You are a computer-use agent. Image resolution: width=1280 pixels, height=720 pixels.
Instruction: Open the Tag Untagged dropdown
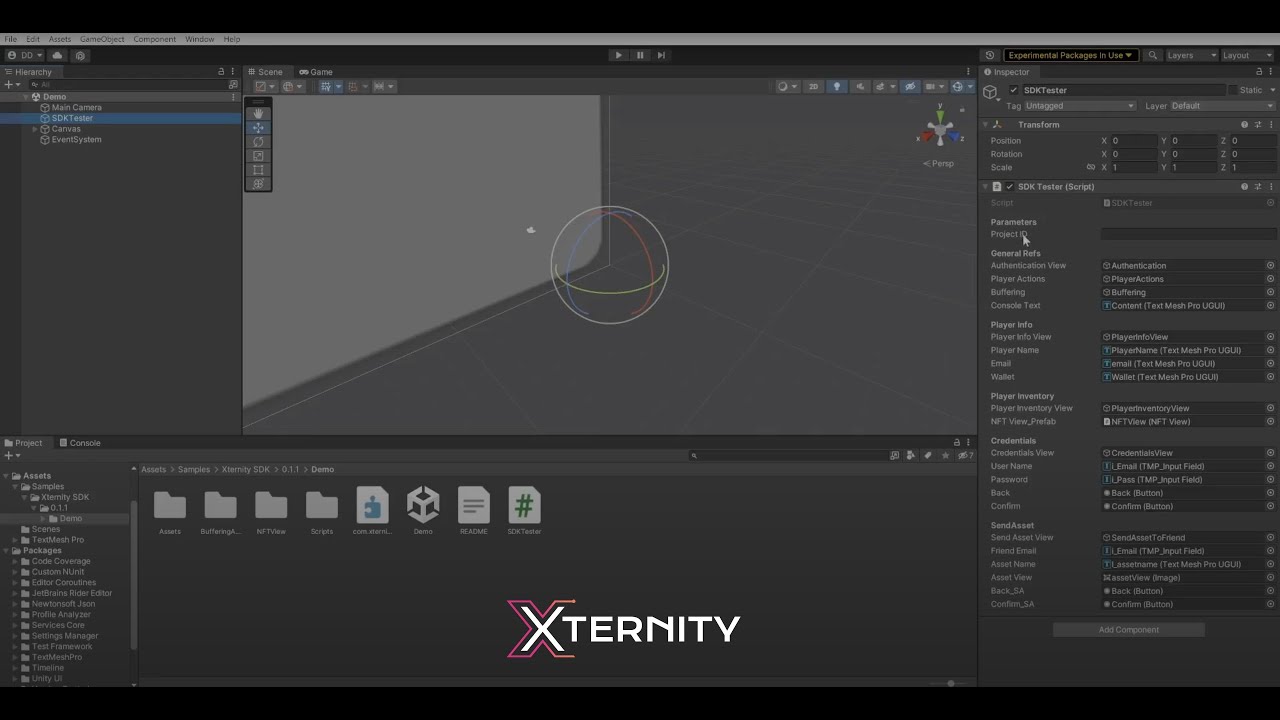pos(1080,106)
